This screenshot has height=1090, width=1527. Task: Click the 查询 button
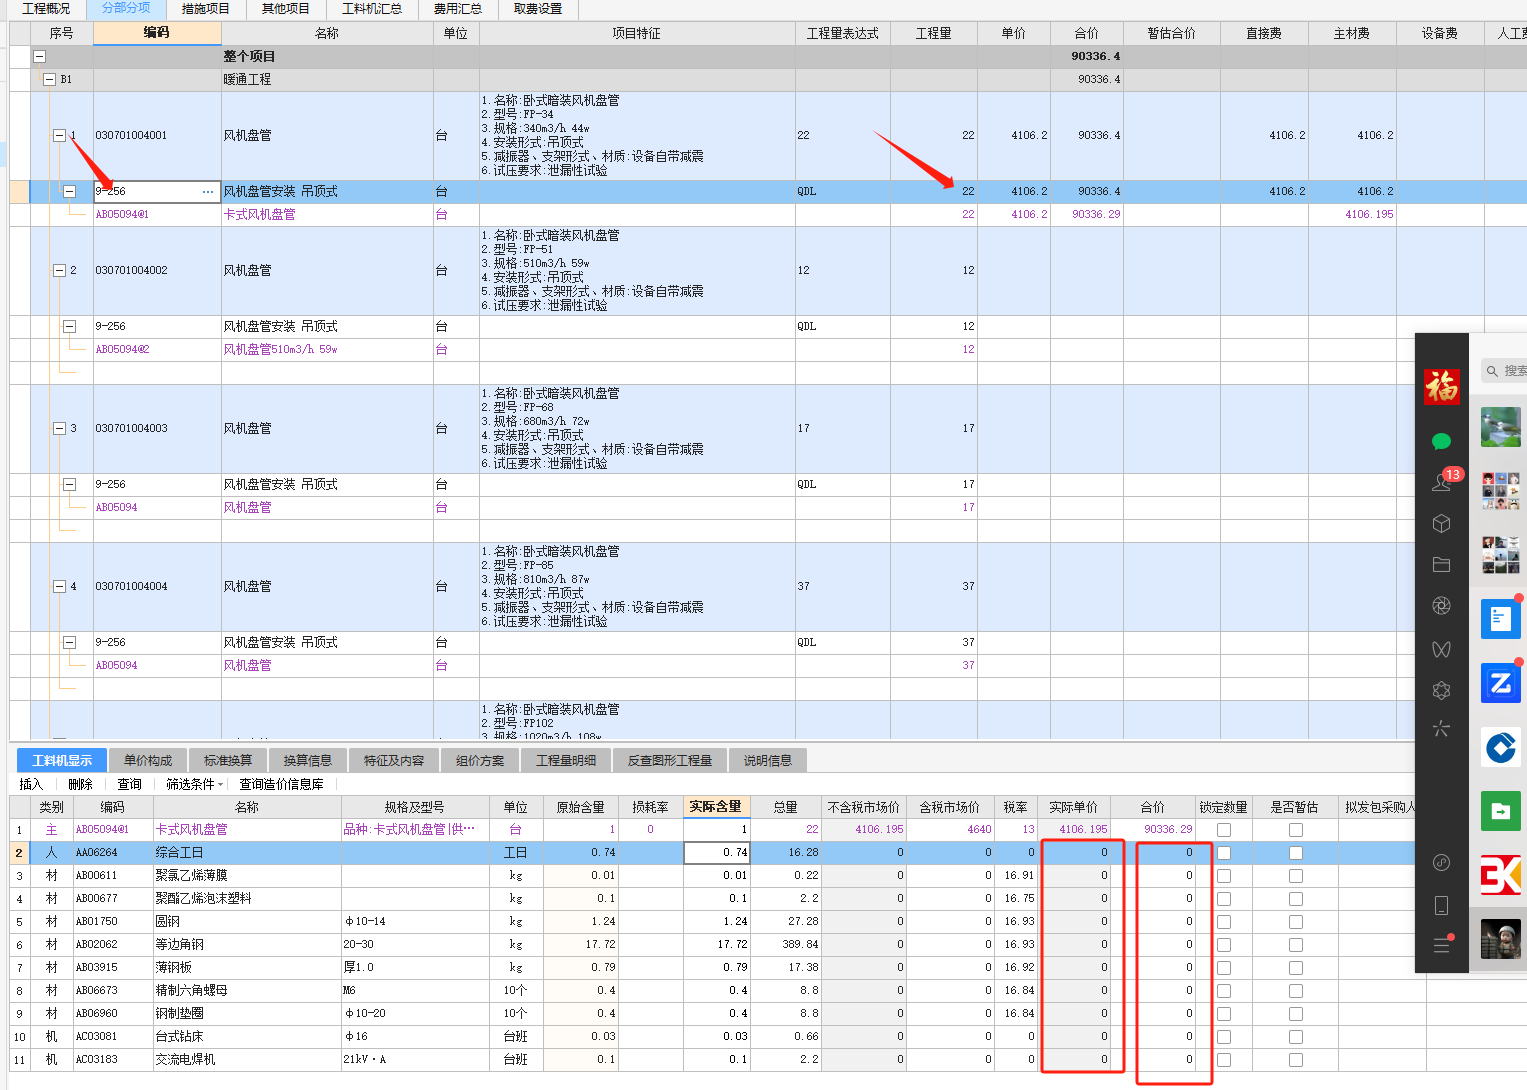pos(129,784)
